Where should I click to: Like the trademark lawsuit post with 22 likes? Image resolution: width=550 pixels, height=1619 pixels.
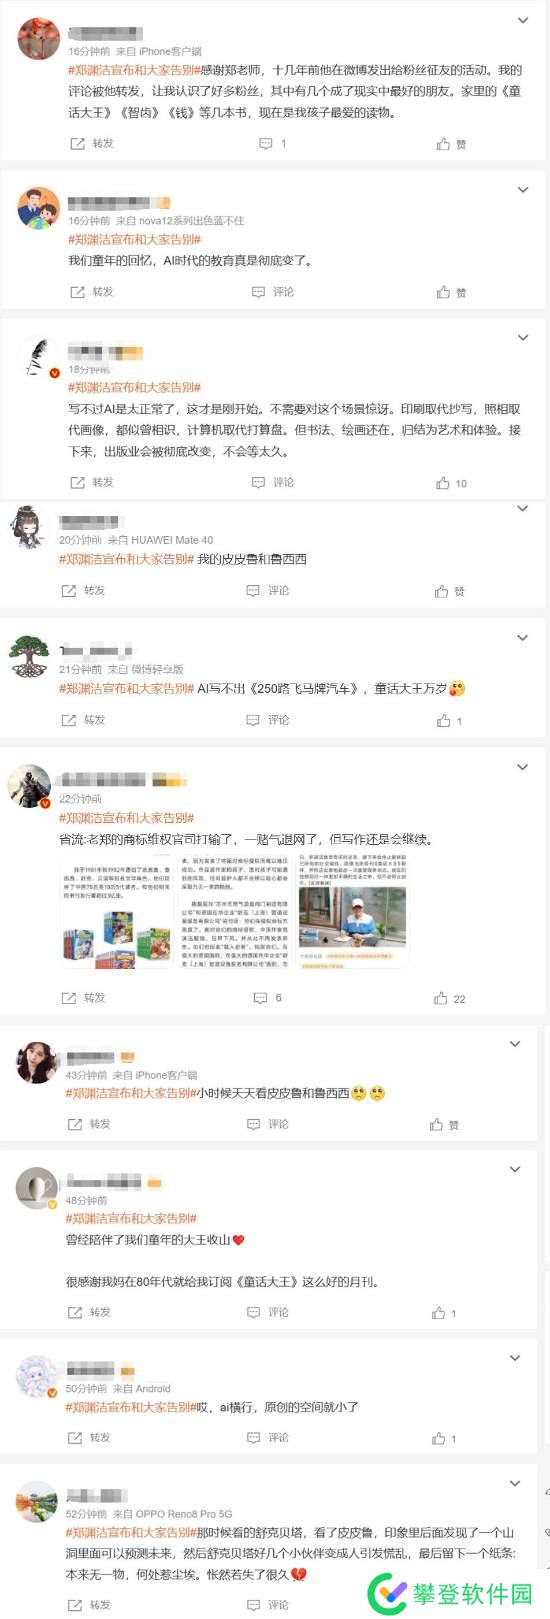pos(449,998)
